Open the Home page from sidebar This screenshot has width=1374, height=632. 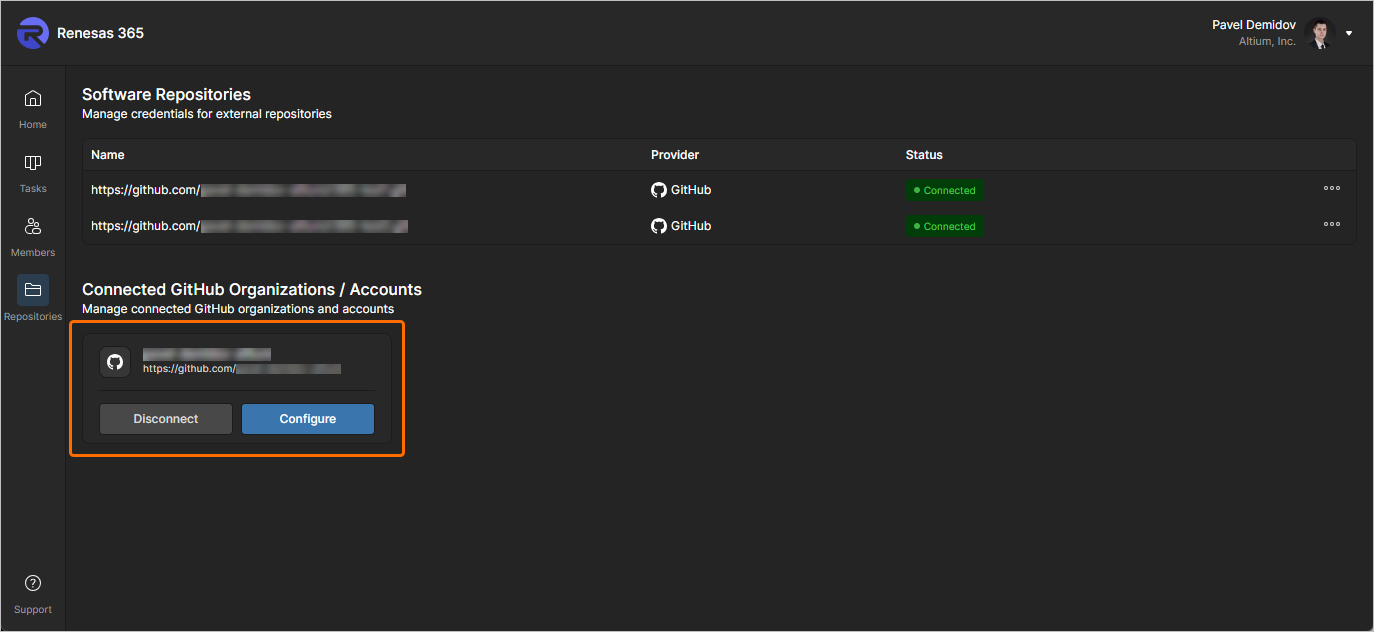33,99
